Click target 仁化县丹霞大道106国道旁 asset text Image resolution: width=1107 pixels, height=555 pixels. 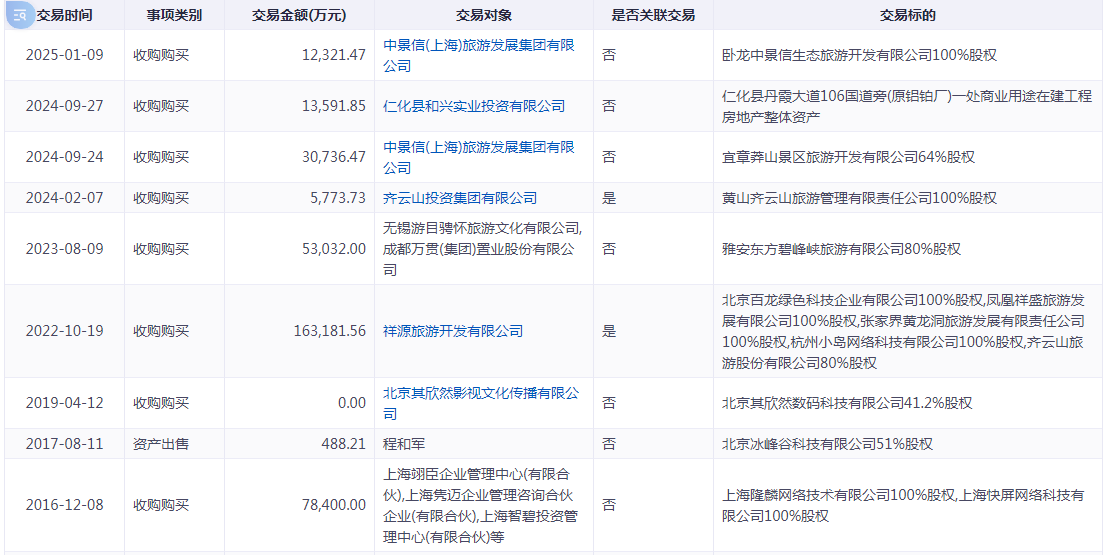906,107
